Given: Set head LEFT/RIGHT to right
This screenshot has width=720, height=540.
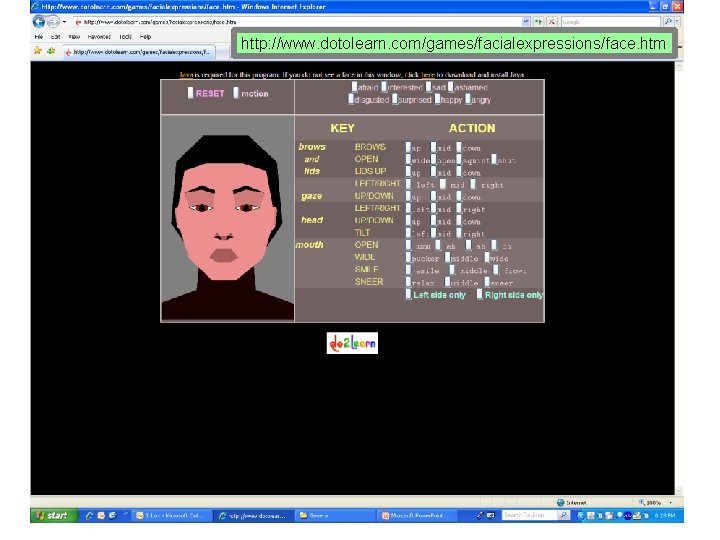Looking at the screenshot, I should coord(459,208).
